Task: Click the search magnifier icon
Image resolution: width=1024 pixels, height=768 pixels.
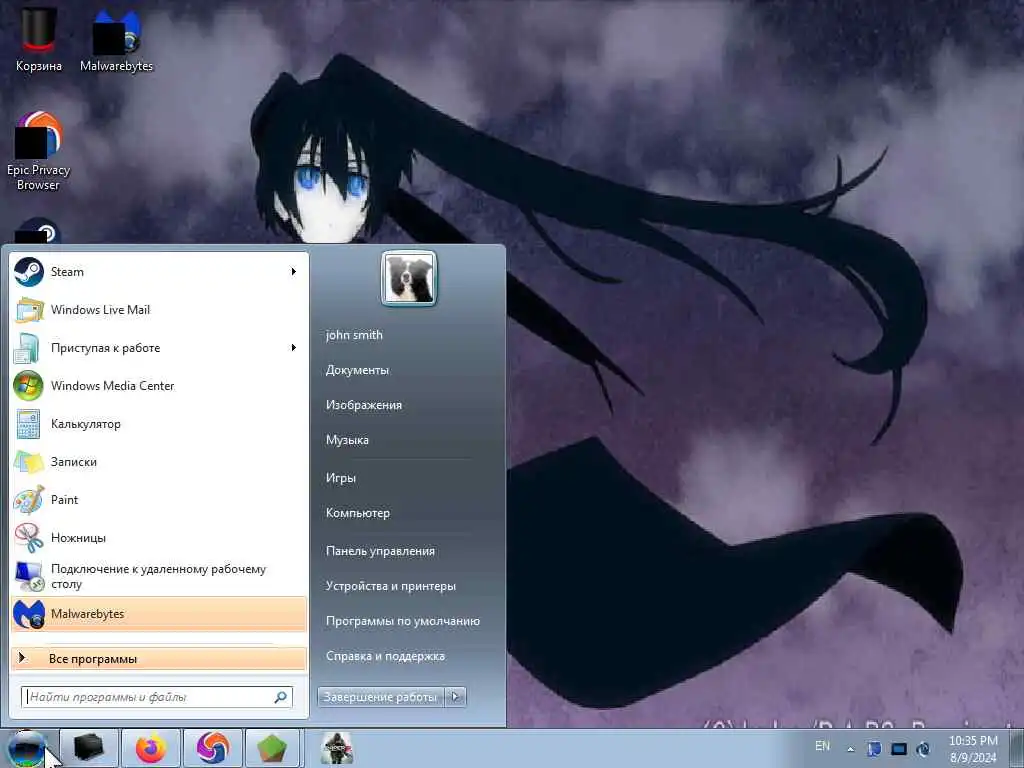Action: (281, 697)
